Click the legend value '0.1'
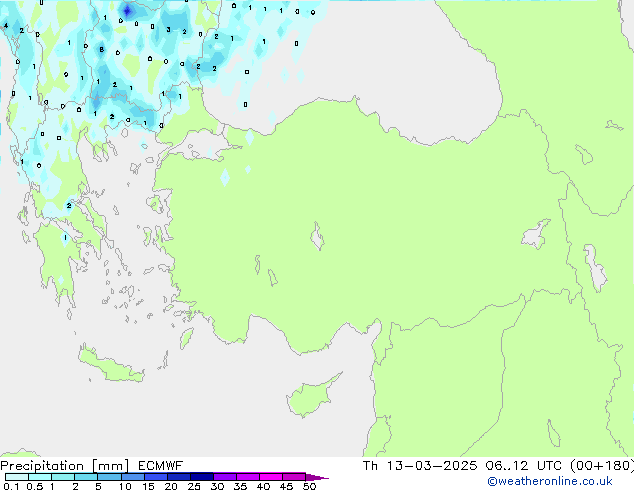Viewport: 634px width, 490px height. 11,486
